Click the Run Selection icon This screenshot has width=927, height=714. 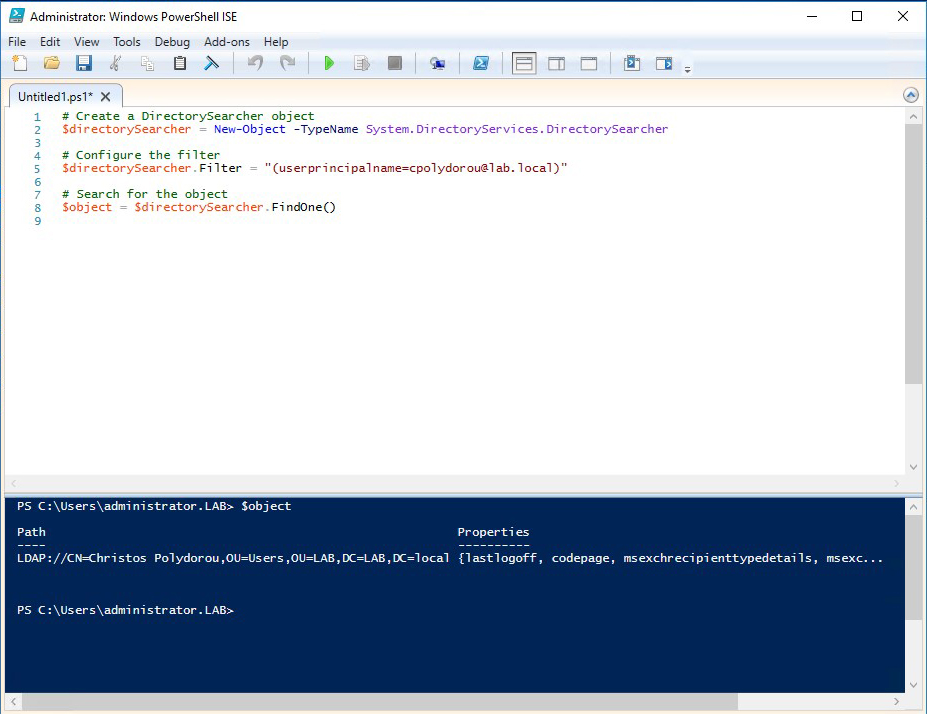pos(362,63)
